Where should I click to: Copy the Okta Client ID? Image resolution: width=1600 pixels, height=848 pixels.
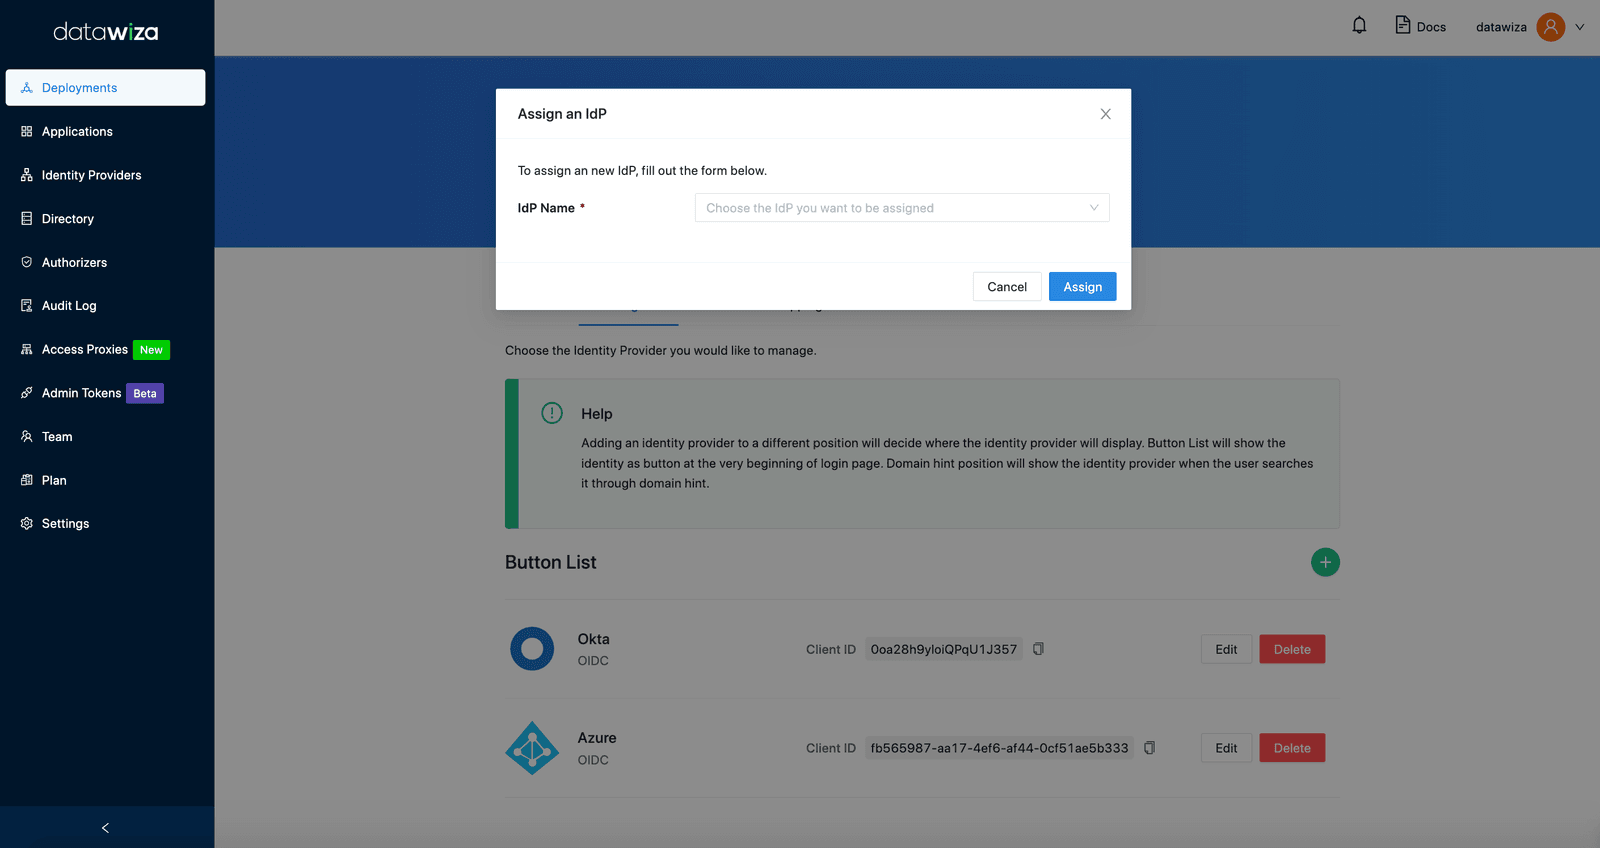click(1038, 649)
